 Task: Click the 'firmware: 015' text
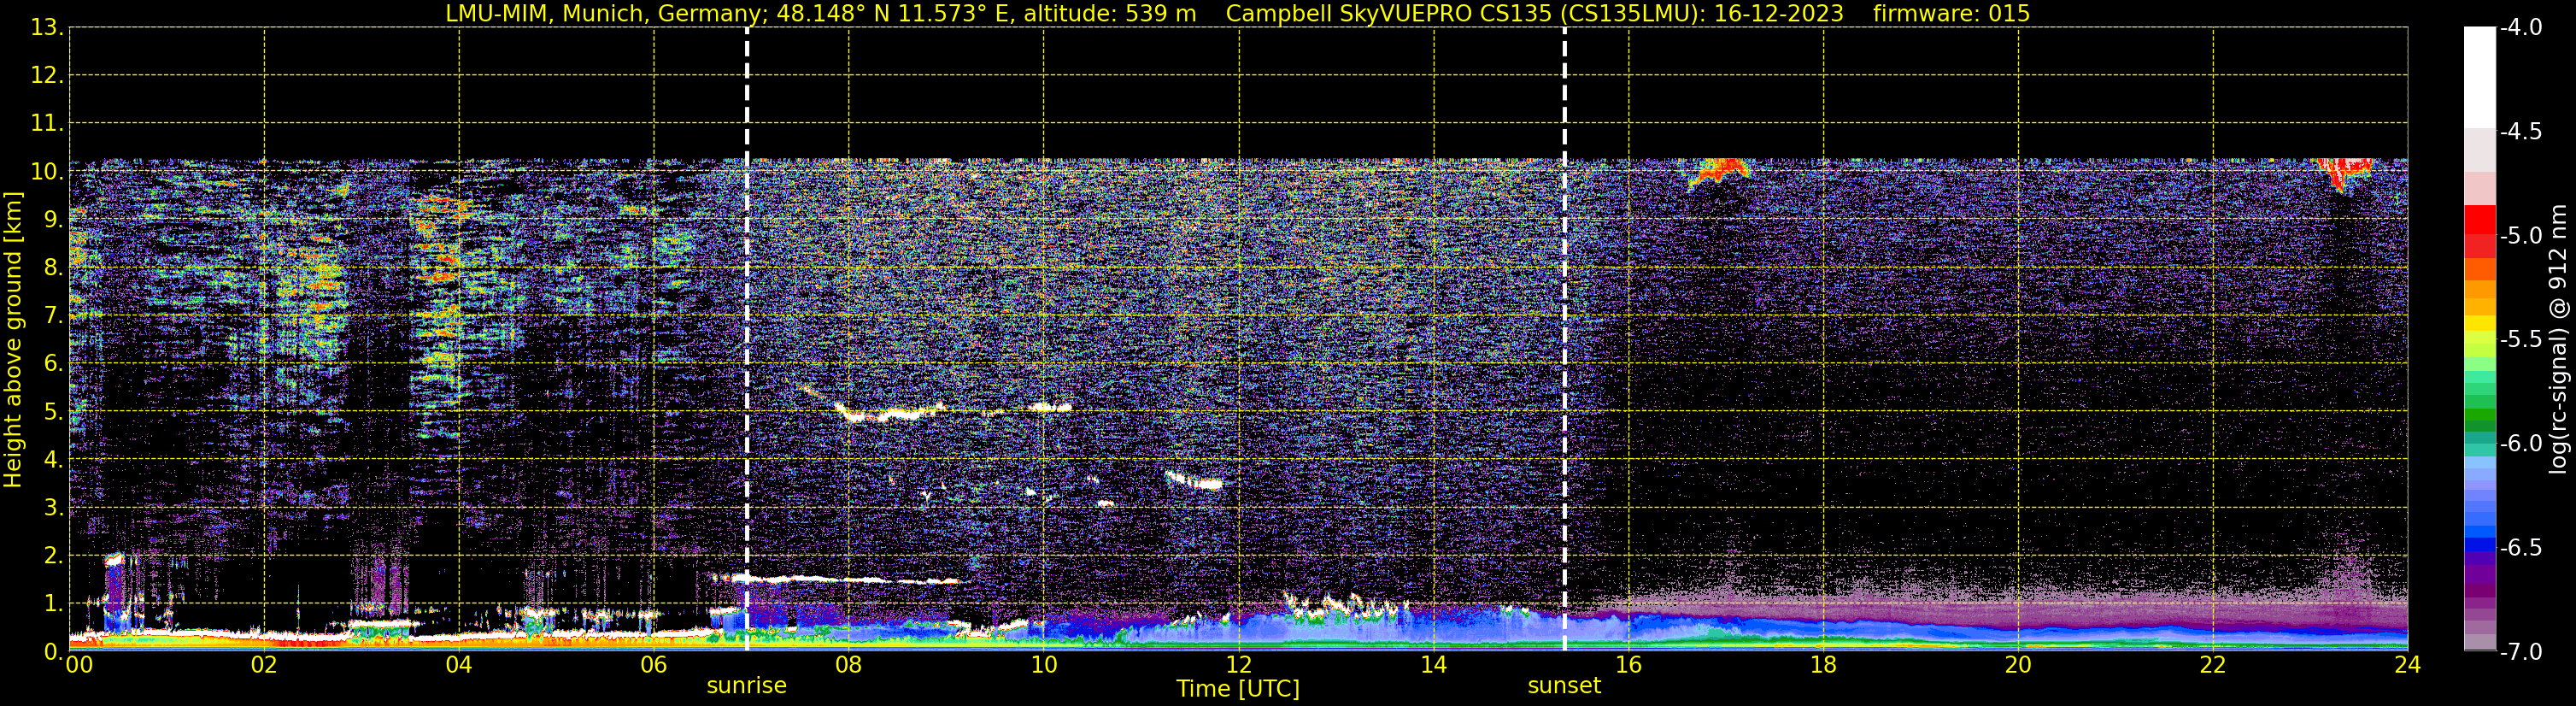tap(1951, 13)
